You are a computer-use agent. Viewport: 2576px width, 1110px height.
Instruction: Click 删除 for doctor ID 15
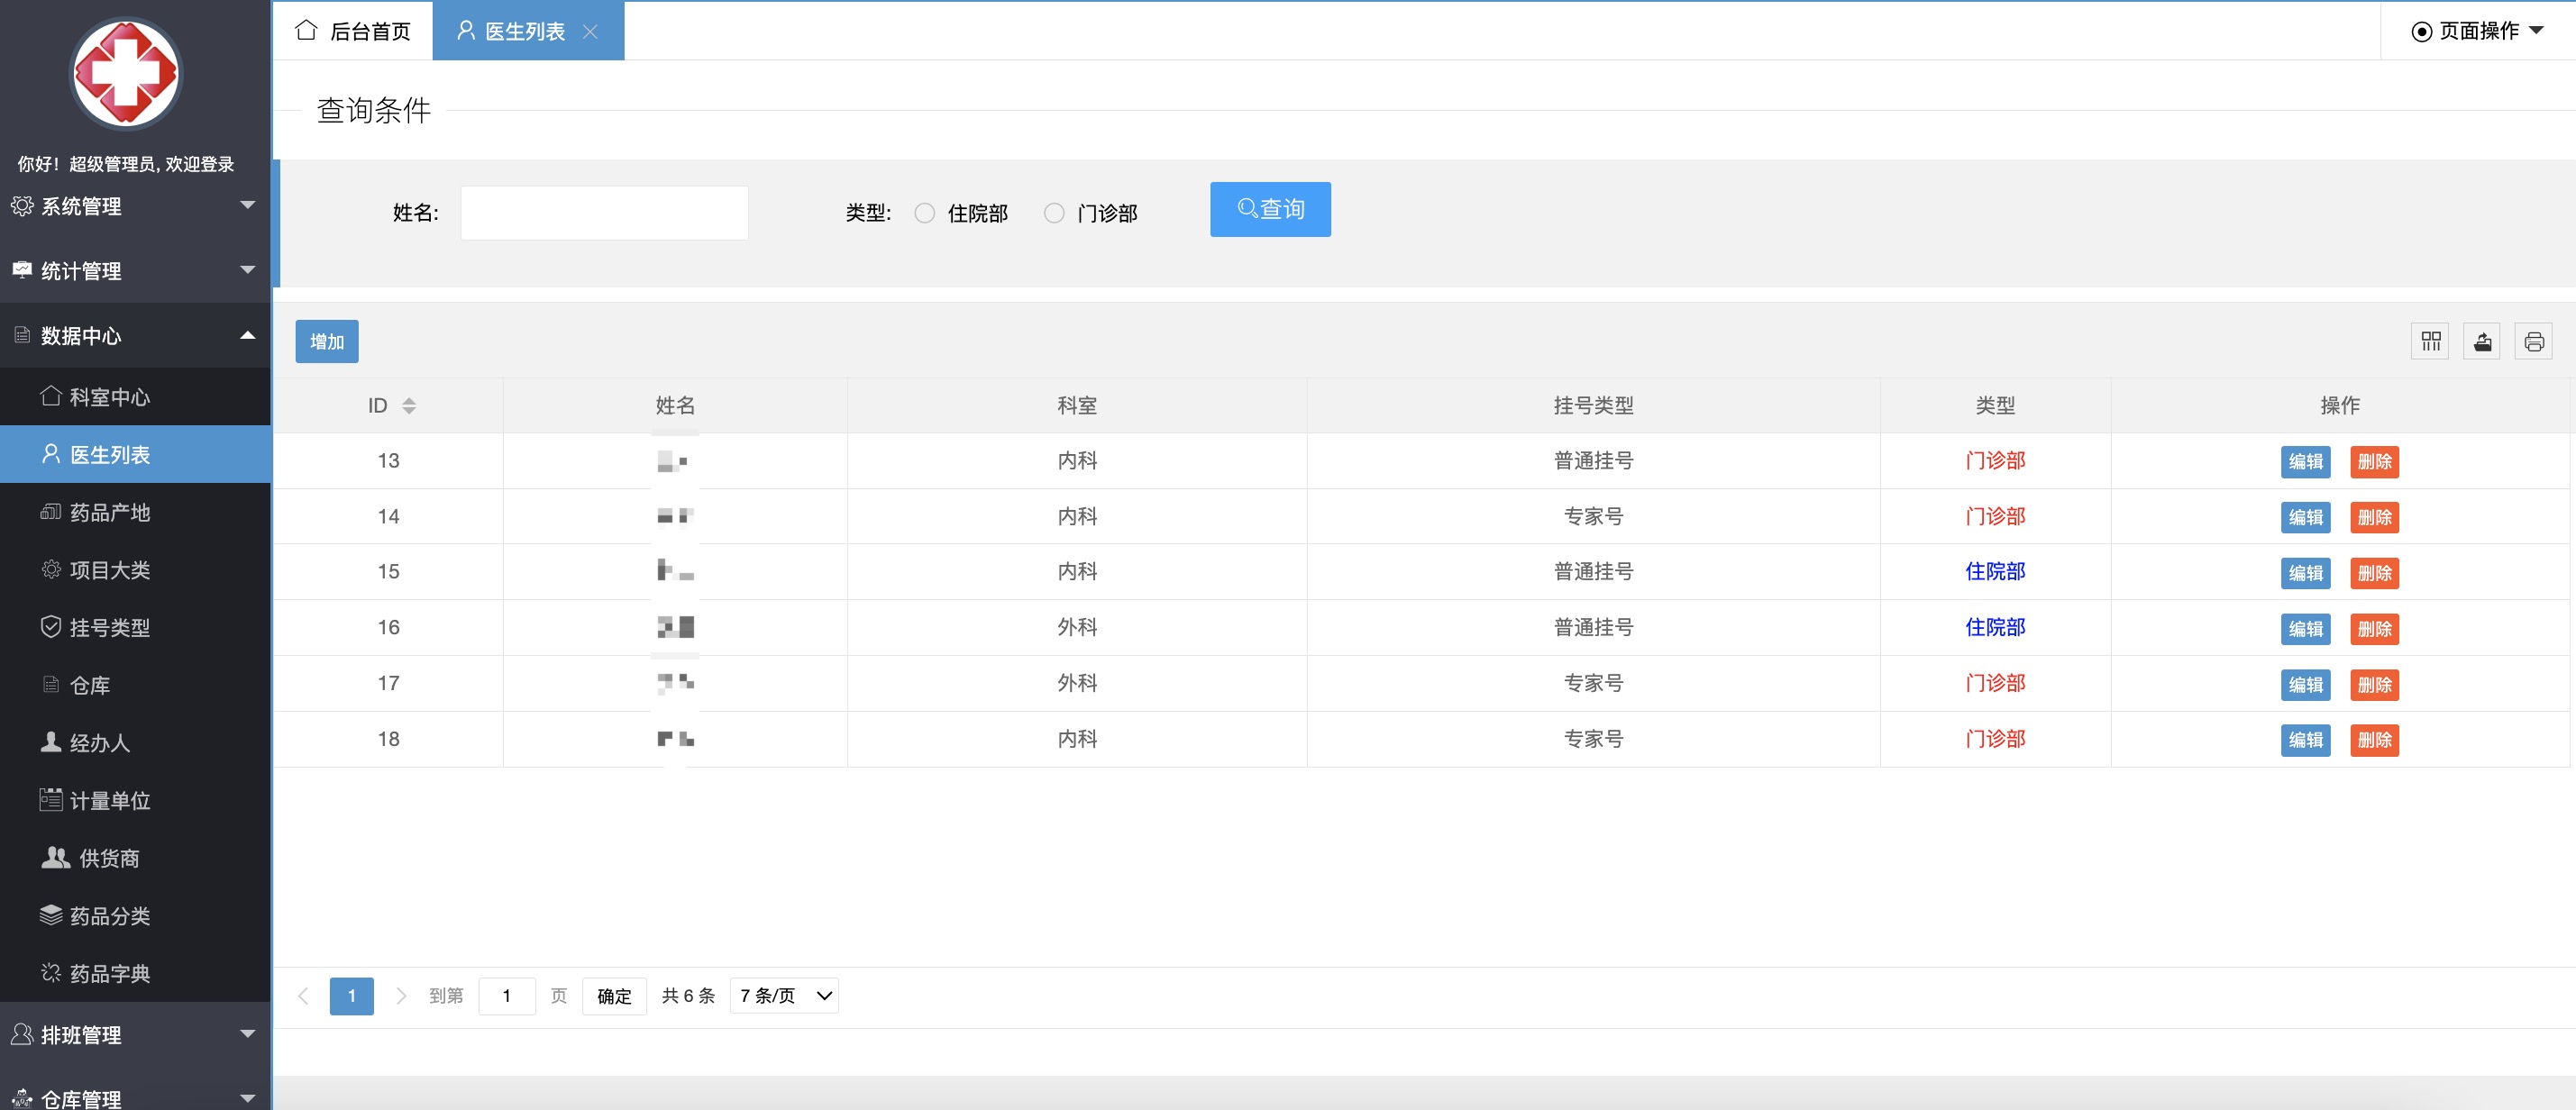pos(2374,573)
